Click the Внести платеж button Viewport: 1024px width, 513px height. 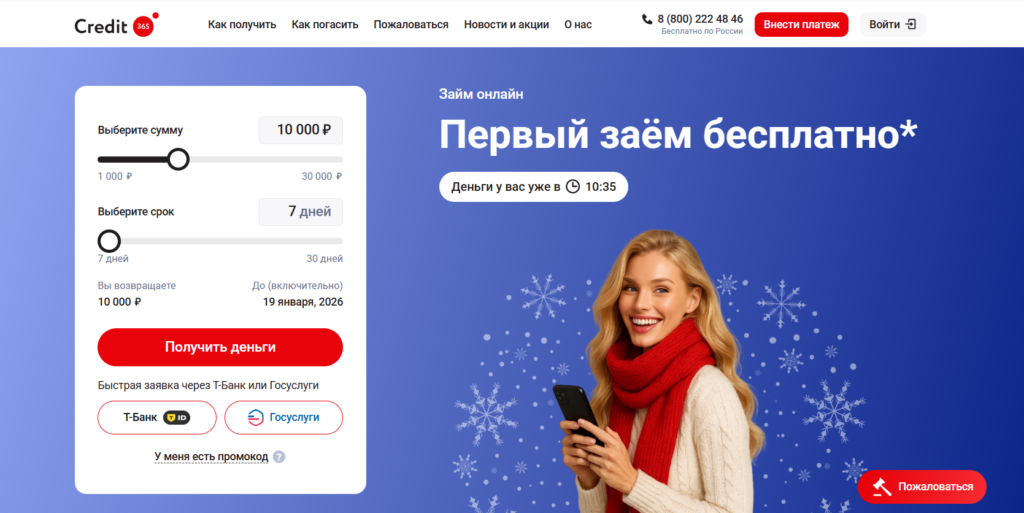tap(801, 25)
